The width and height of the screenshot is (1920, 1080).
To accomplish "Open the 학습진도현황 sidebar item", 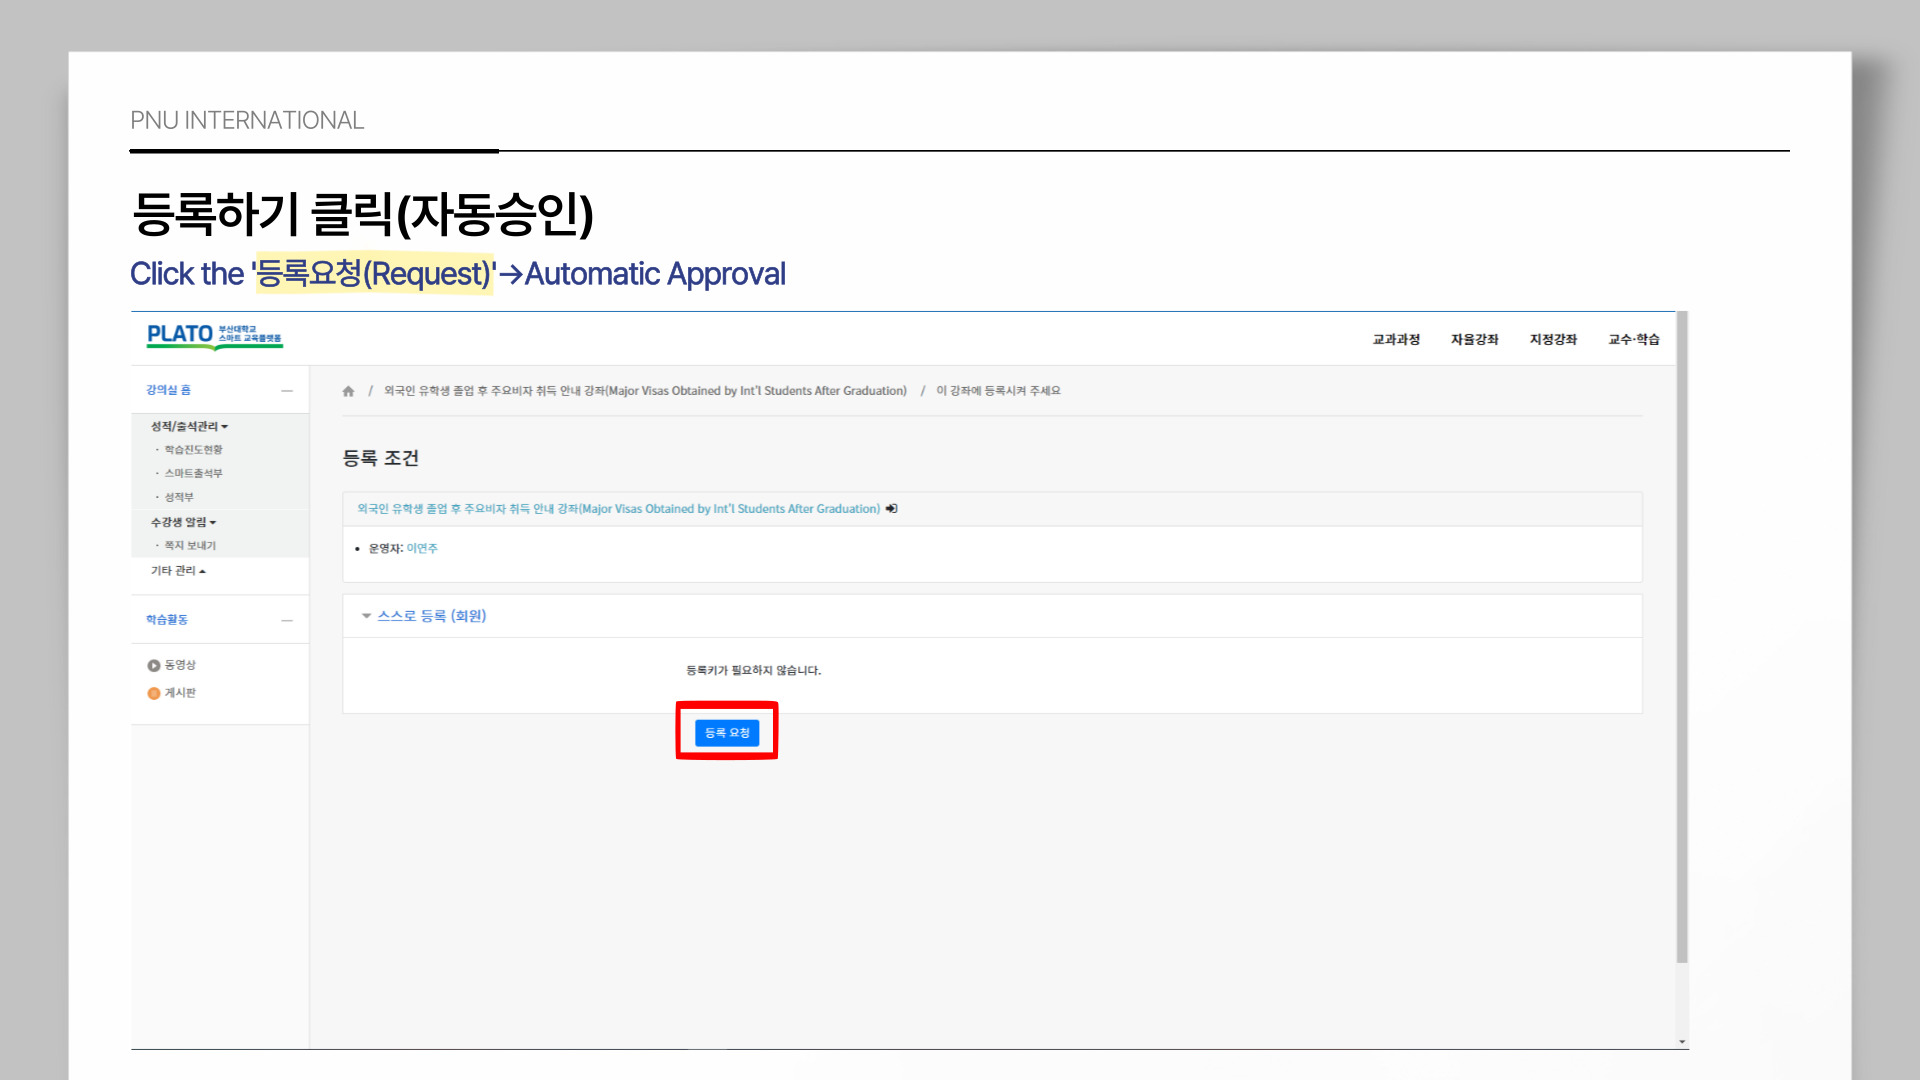I will (193, 450).
